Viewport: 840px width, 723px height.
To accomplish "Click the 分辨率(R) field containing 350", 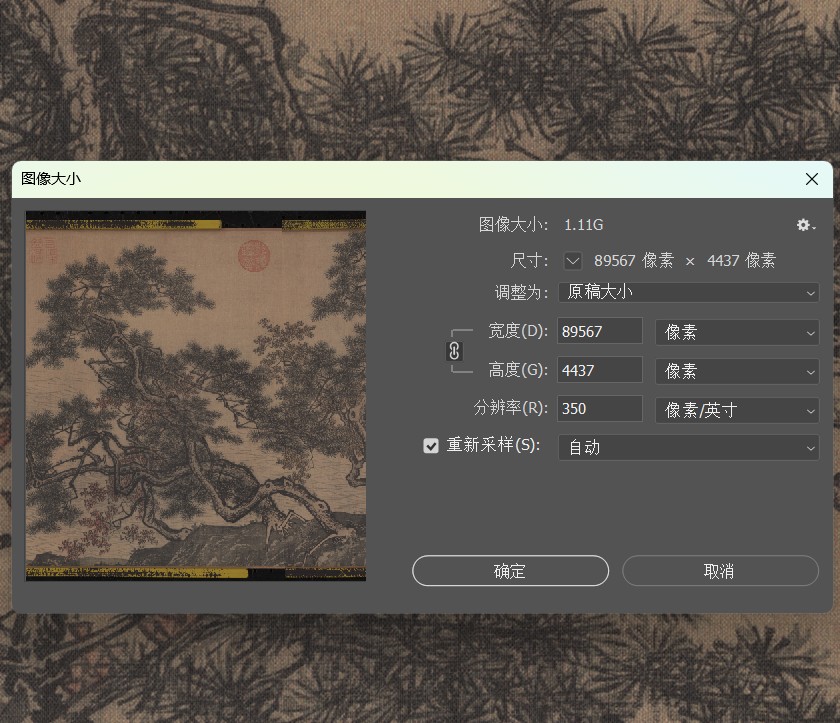I will click(x=600, y=409).
